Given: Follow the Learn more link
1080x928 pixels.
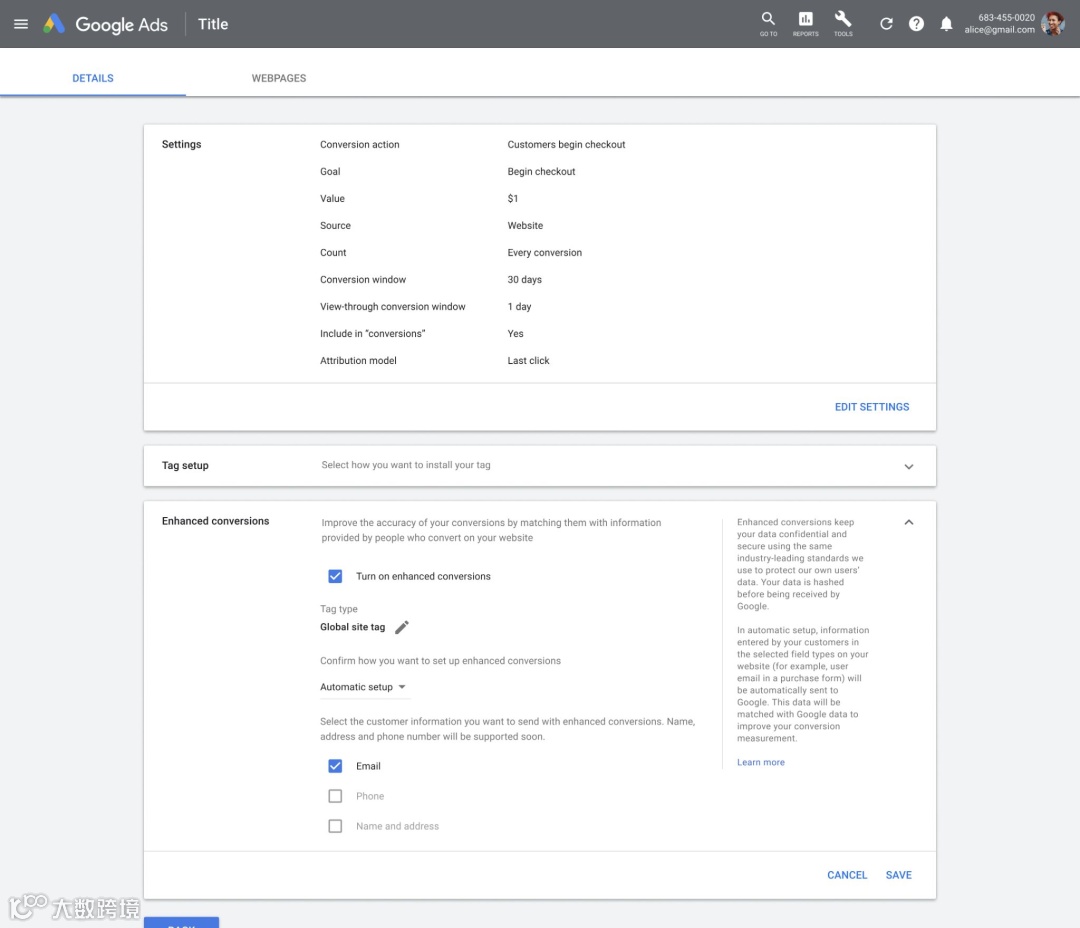Looking at the screenshot, I should pyautogui.click(x=761, y=762).
